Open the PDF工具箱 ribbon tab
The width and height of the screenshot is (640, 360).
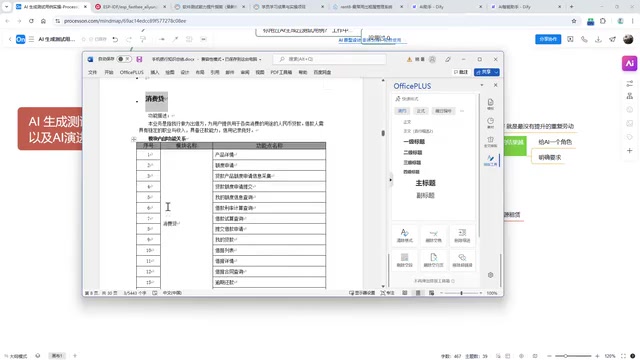point(281,72)
